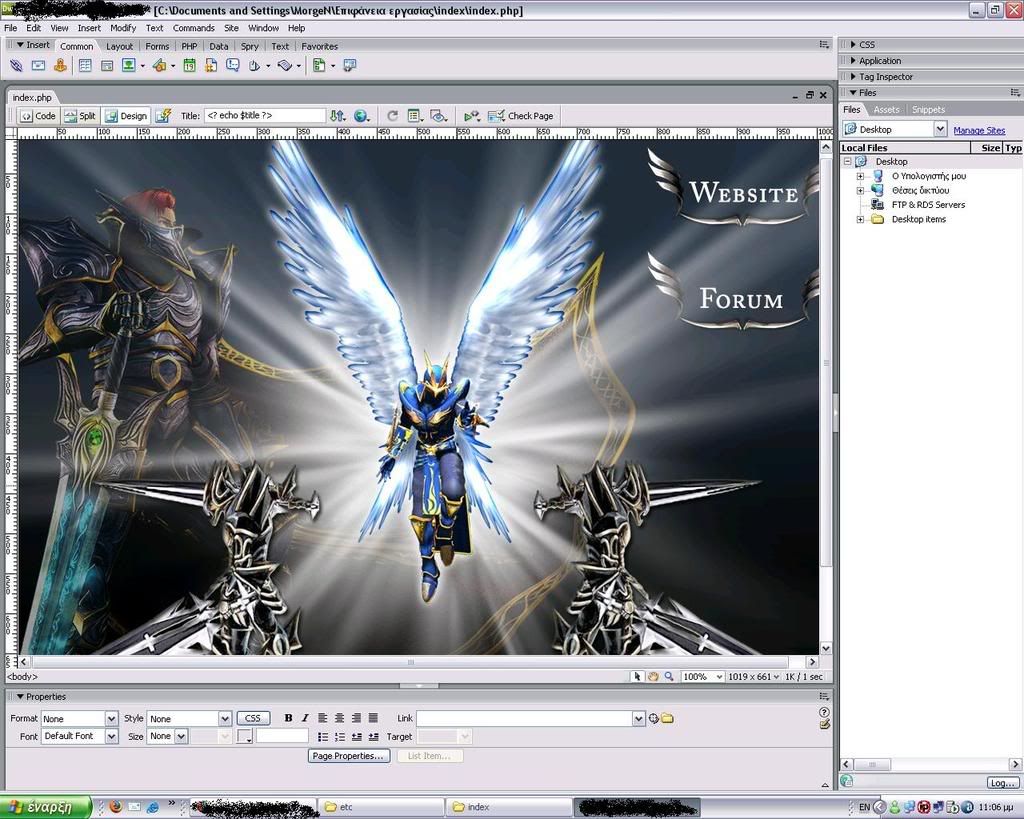Toggle Bold in Properties panel

coord(288,718)
